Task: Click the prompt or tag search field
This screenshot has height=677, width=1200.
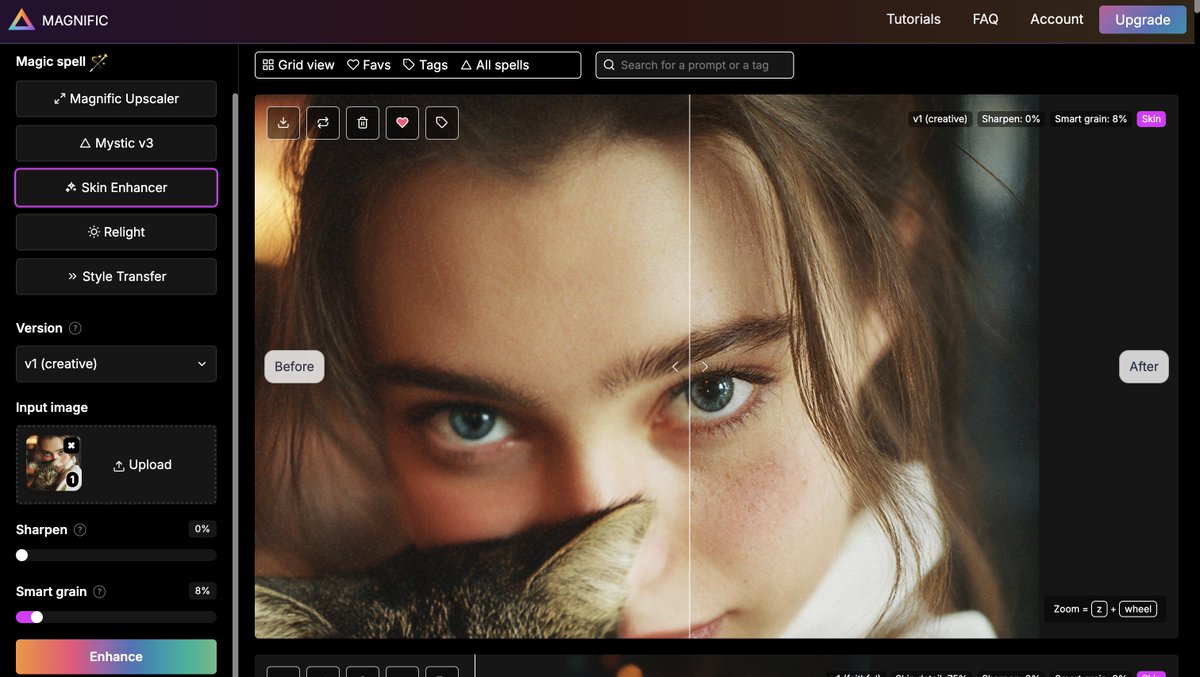Action: point(695,65)
